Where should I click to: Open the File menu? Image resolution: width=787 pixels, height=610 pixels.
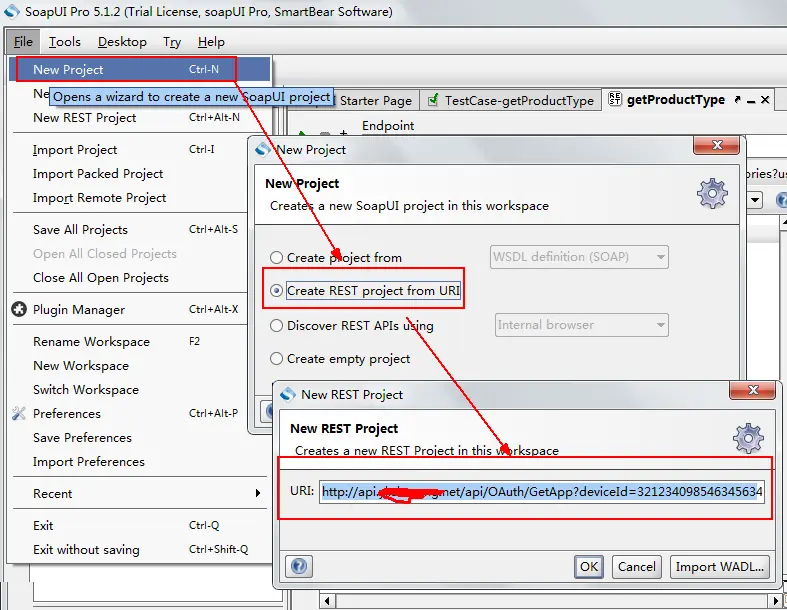click(x=23, y=42)
